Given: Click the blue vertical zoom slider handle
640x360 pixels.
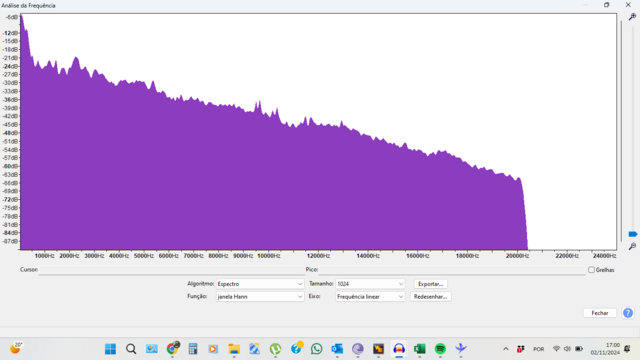Looking at the screenshot, I should [x=633, y=234].
